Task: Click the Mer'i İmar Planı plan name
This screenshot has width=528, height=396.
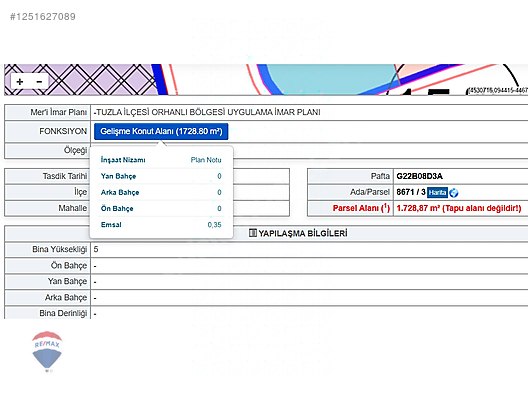Action: point(207,112)
